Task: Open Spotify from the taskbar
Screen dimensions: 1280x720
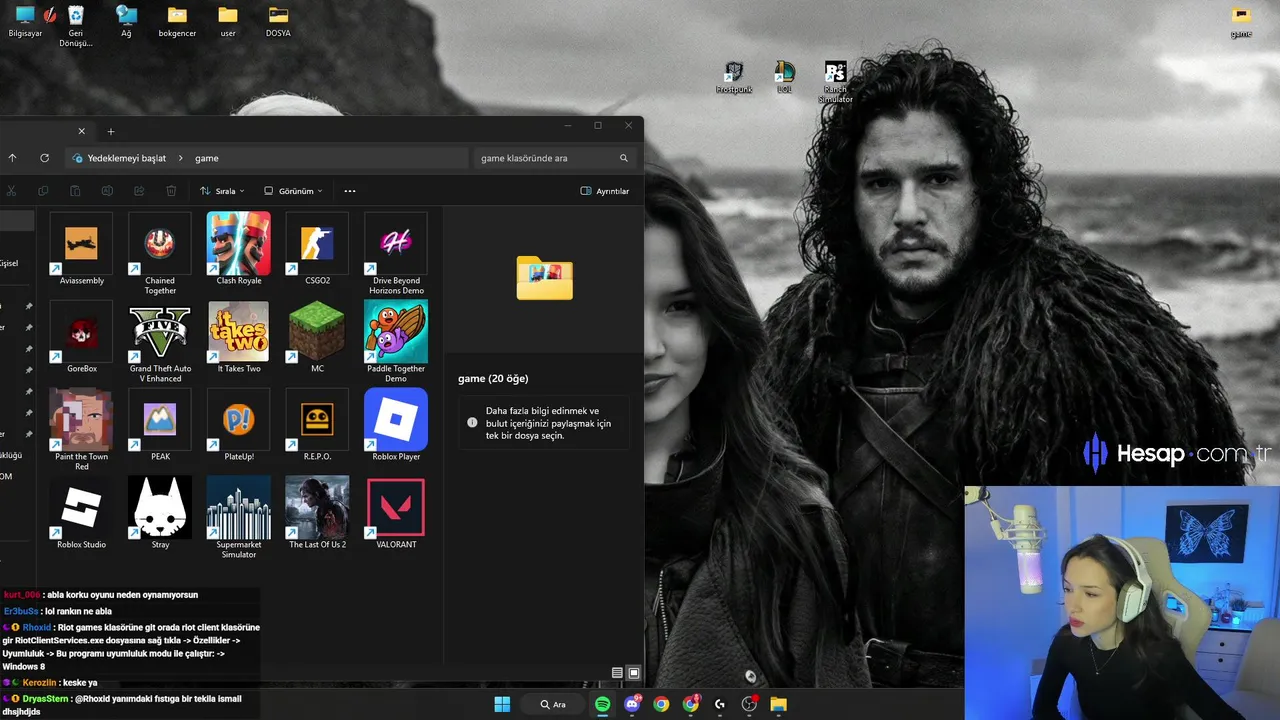Action: [603, 704]
